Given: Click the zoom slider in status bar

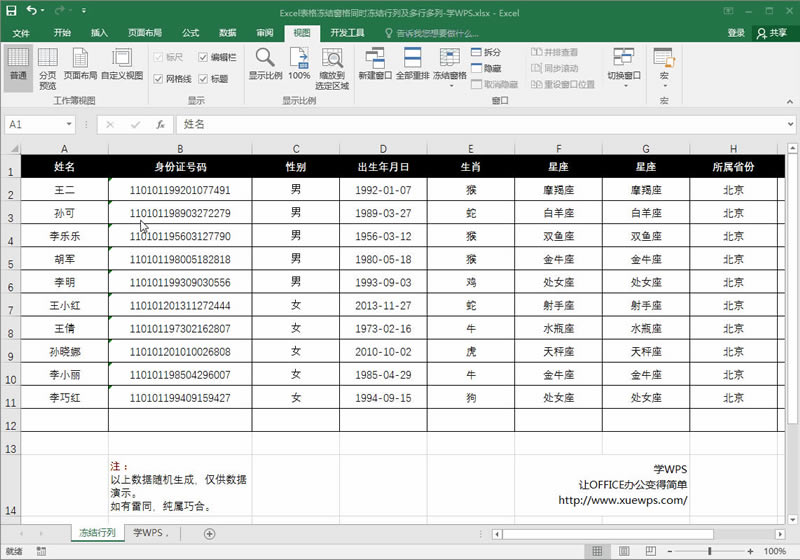Looking at the screenshot, I should [710, 551].
